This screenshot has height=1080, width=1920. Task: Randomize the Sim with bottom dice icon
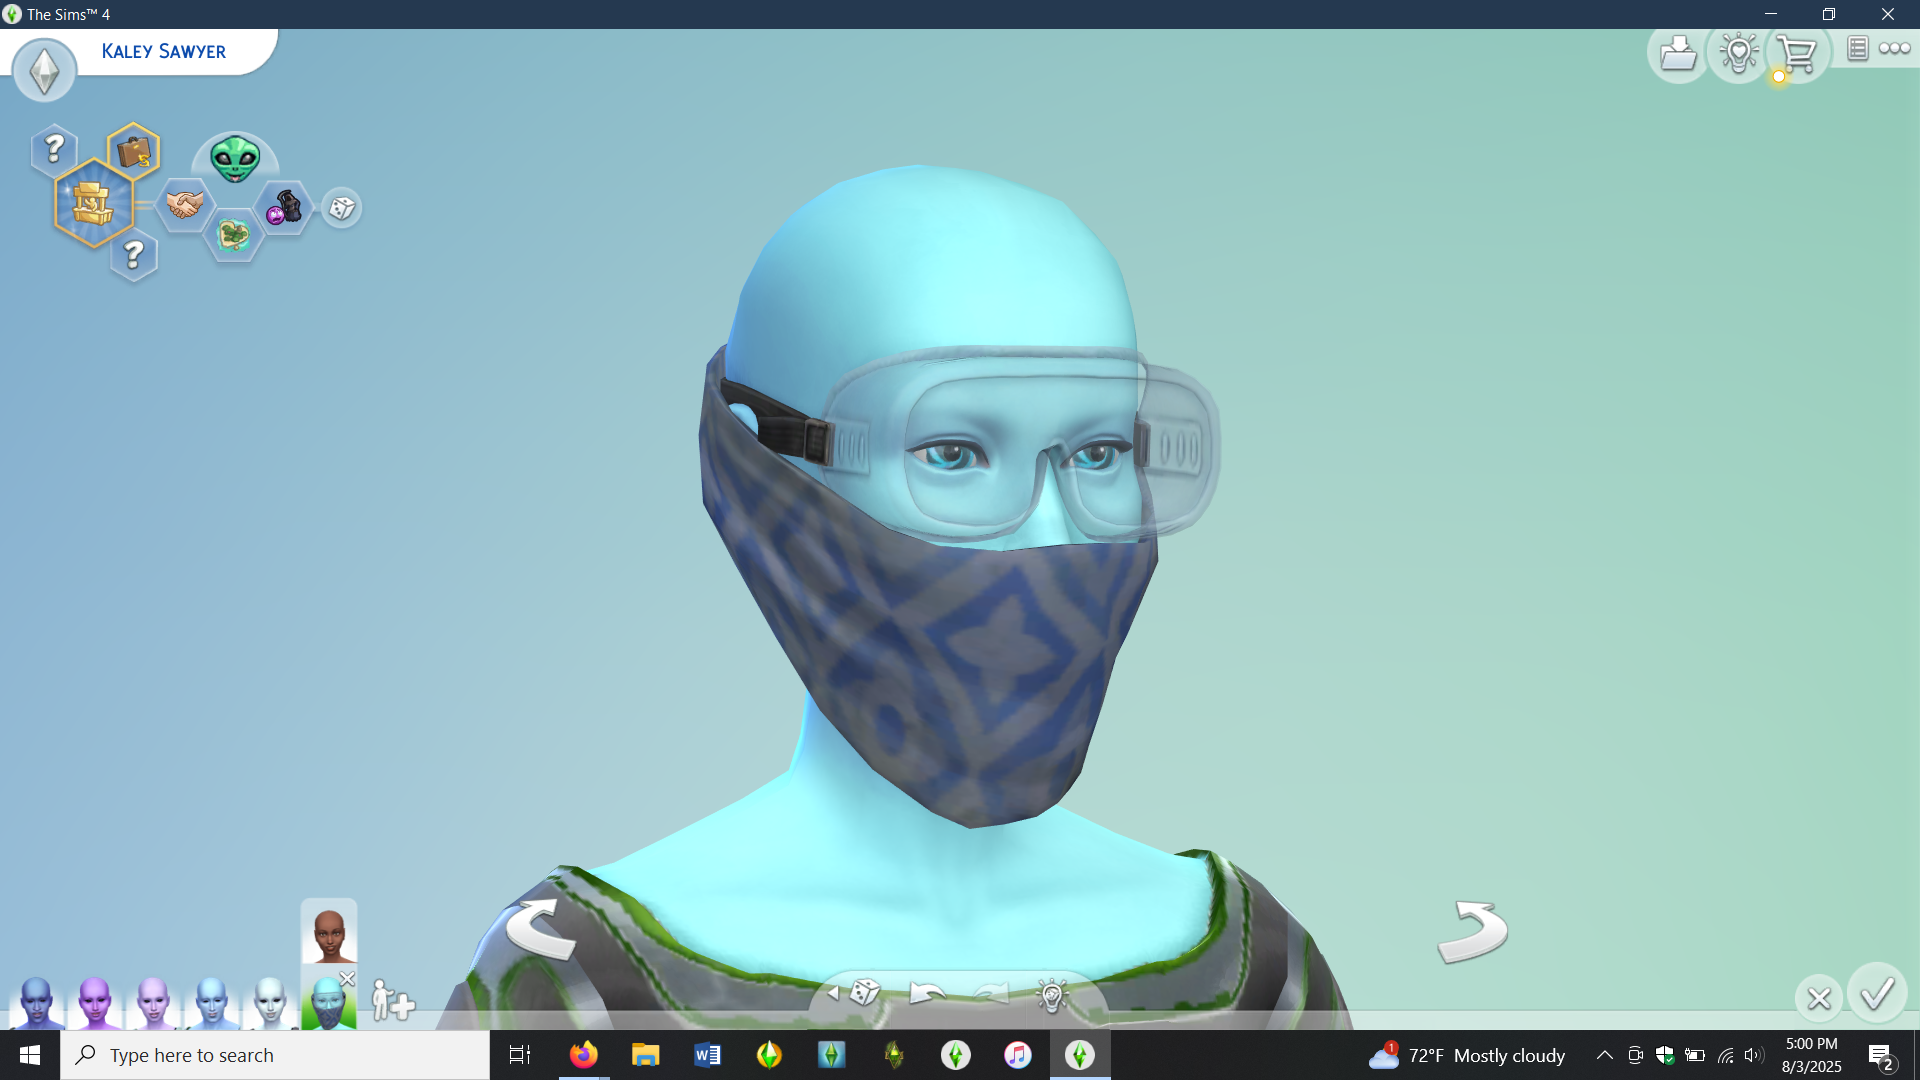point(866,992)
